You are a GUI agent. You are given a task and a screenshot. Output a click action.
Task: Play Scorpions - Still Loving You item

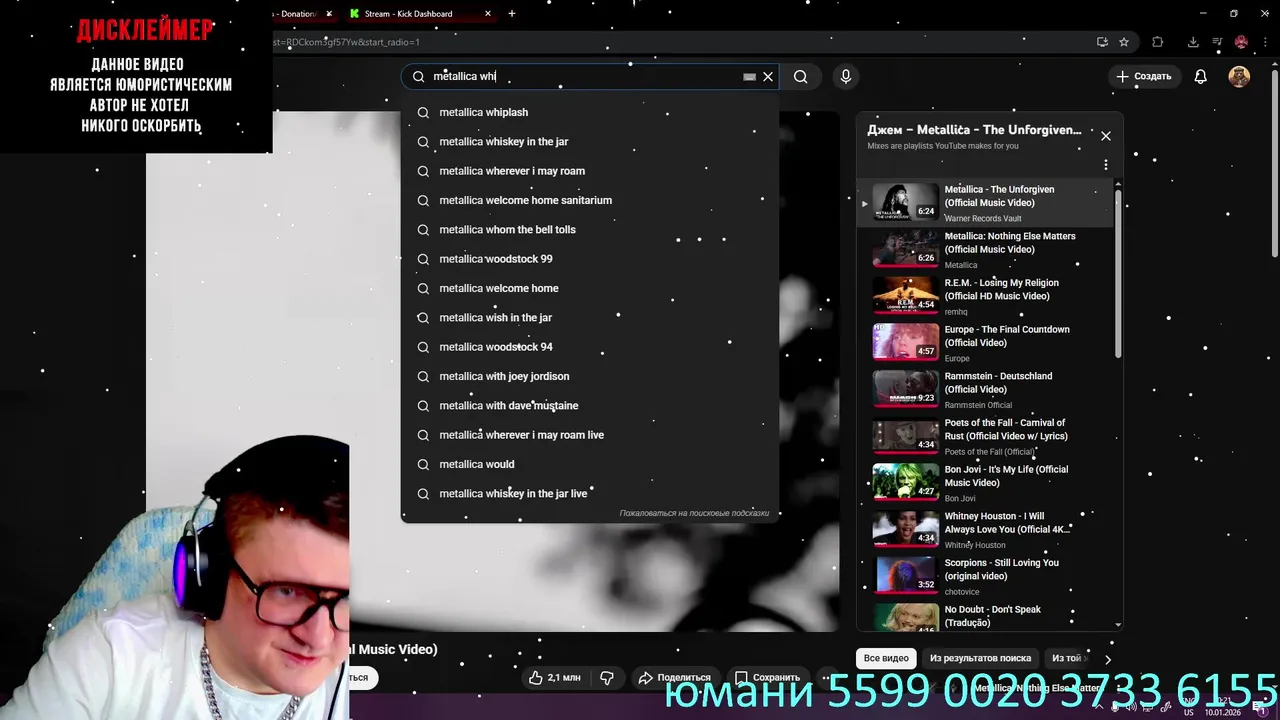pyautogui.click(x=985, y=576)
